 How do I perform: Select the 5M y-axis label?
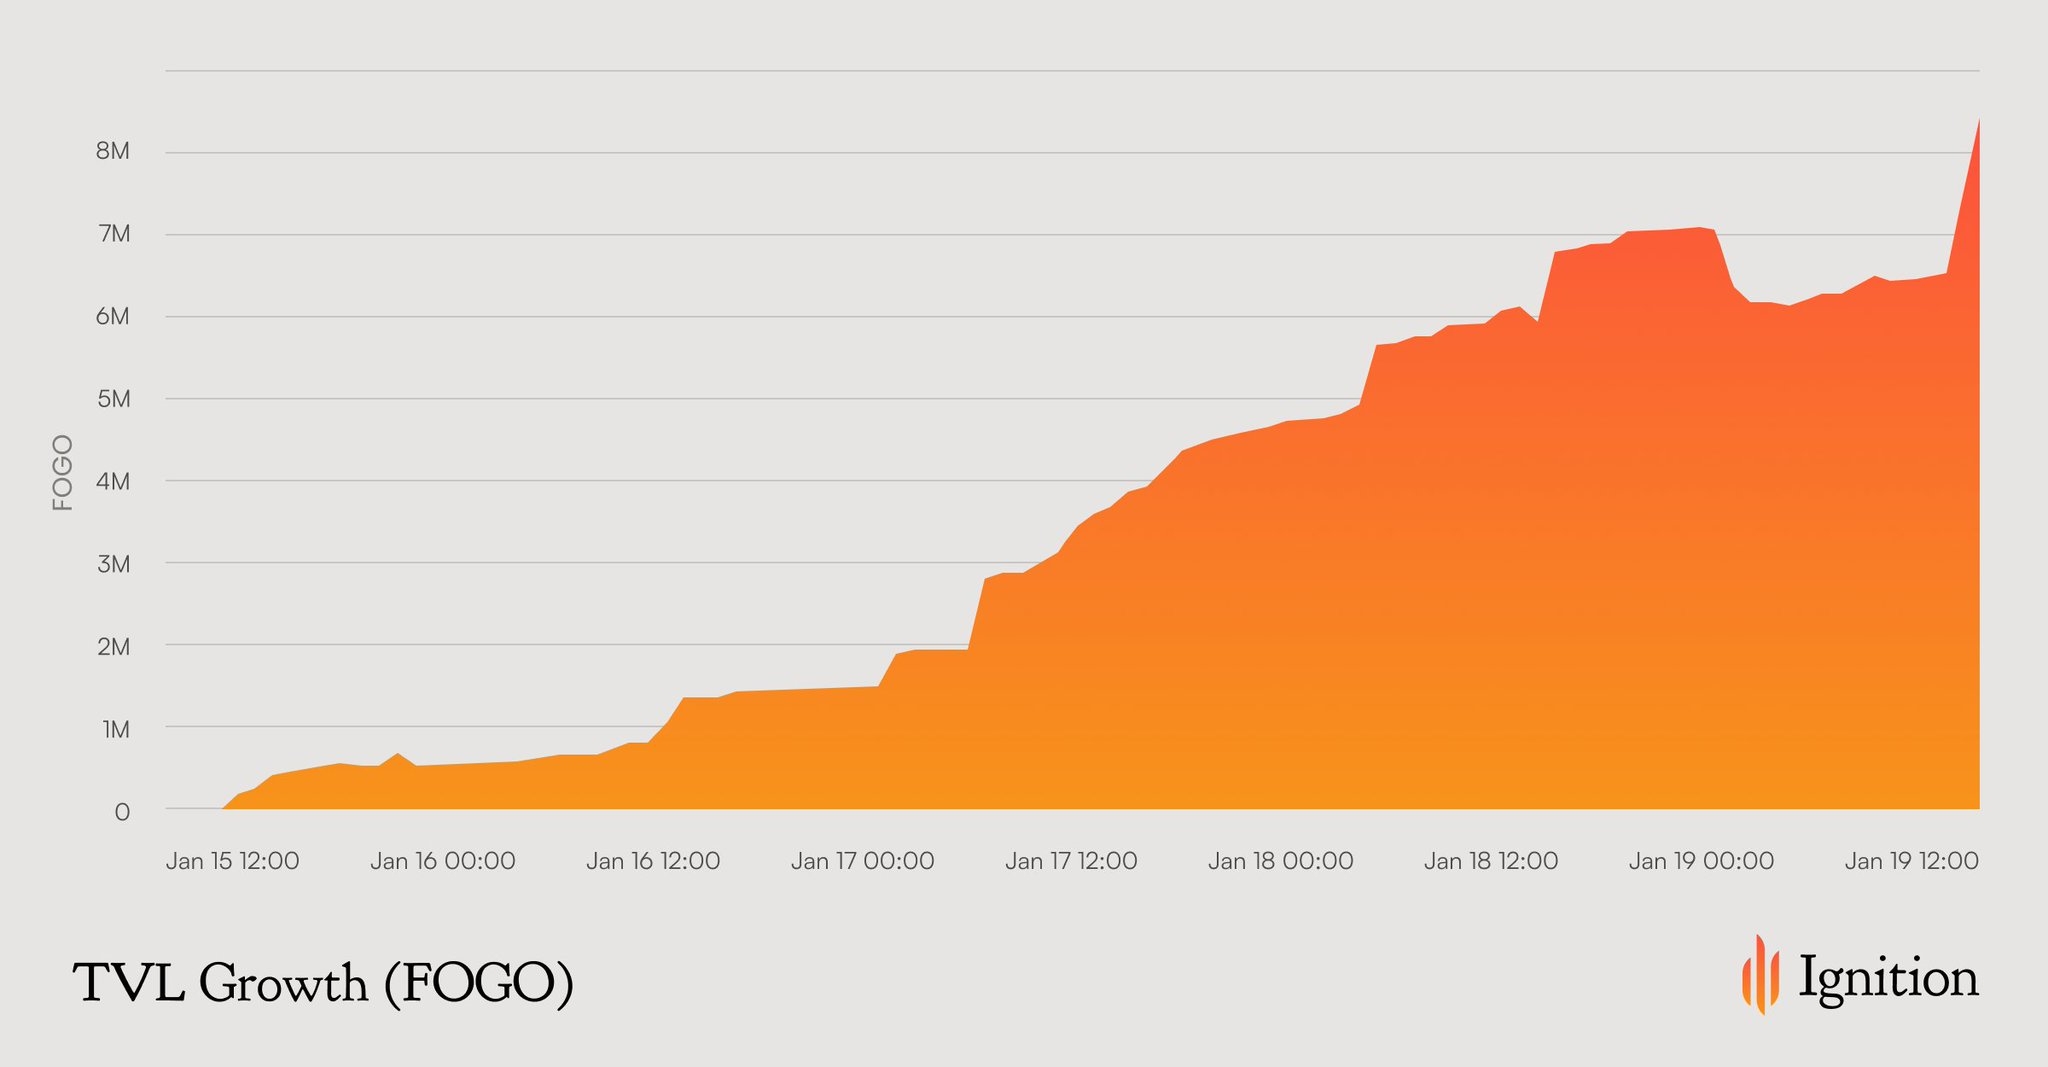[x=113, y=399]
